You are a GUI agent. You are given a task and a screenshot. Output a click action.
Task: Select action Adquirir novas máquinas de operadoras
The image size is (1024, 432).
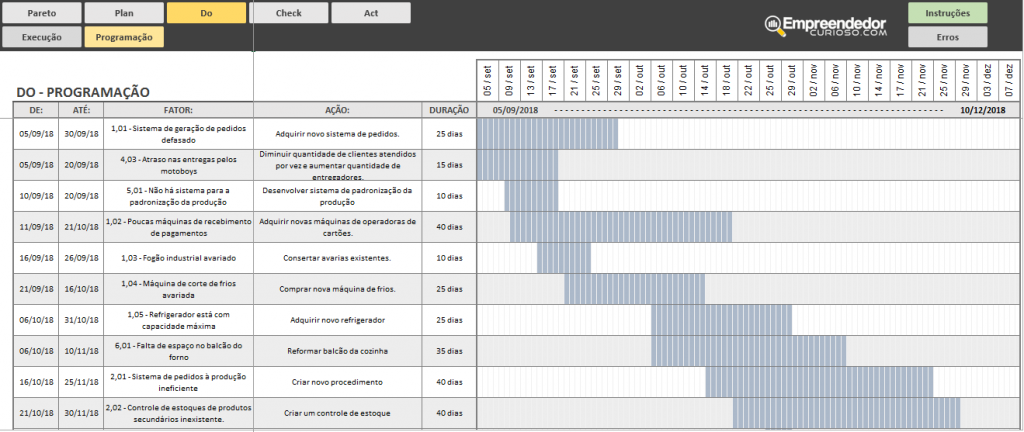click(x=337, y=227)
